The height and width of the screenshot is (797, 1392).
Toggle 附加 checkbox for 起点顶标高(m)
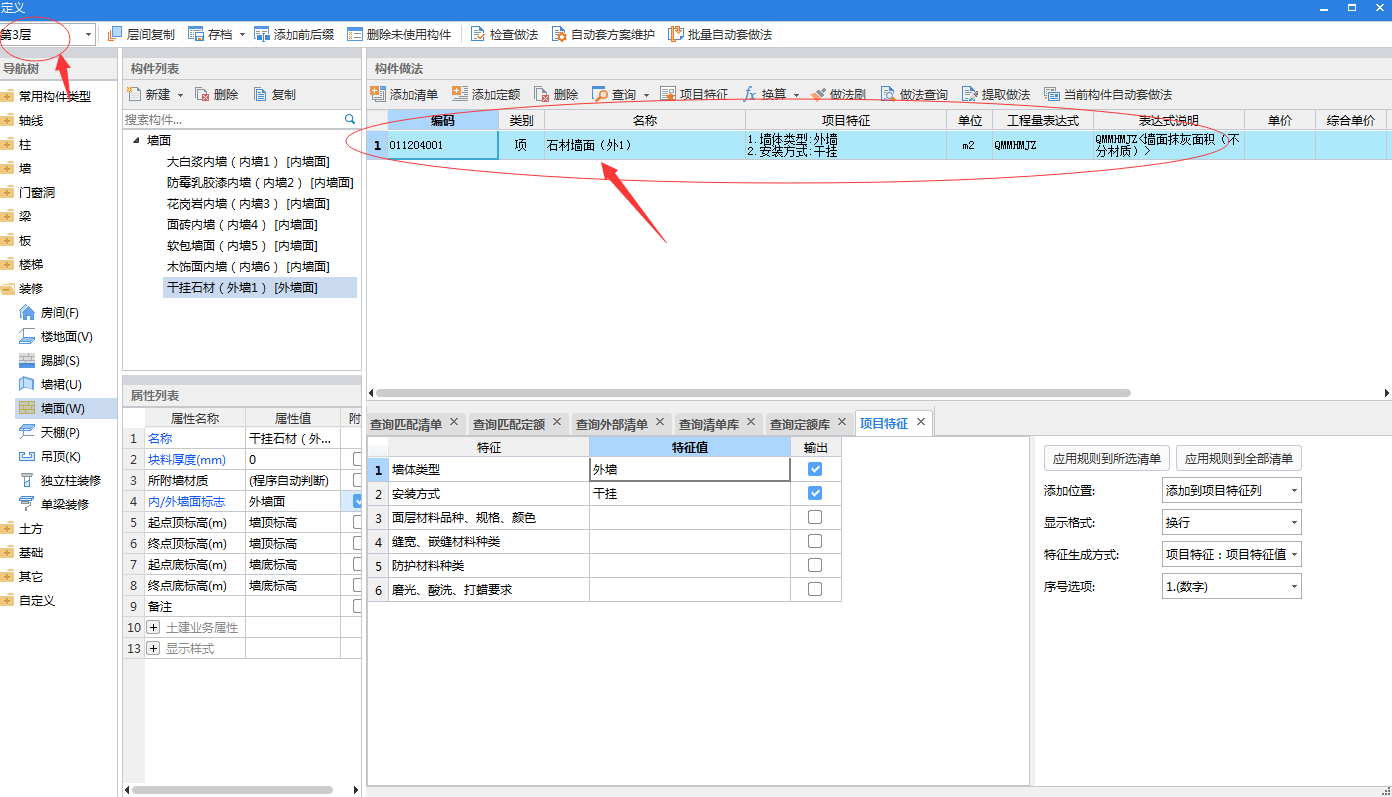click(x=357, y=522)
